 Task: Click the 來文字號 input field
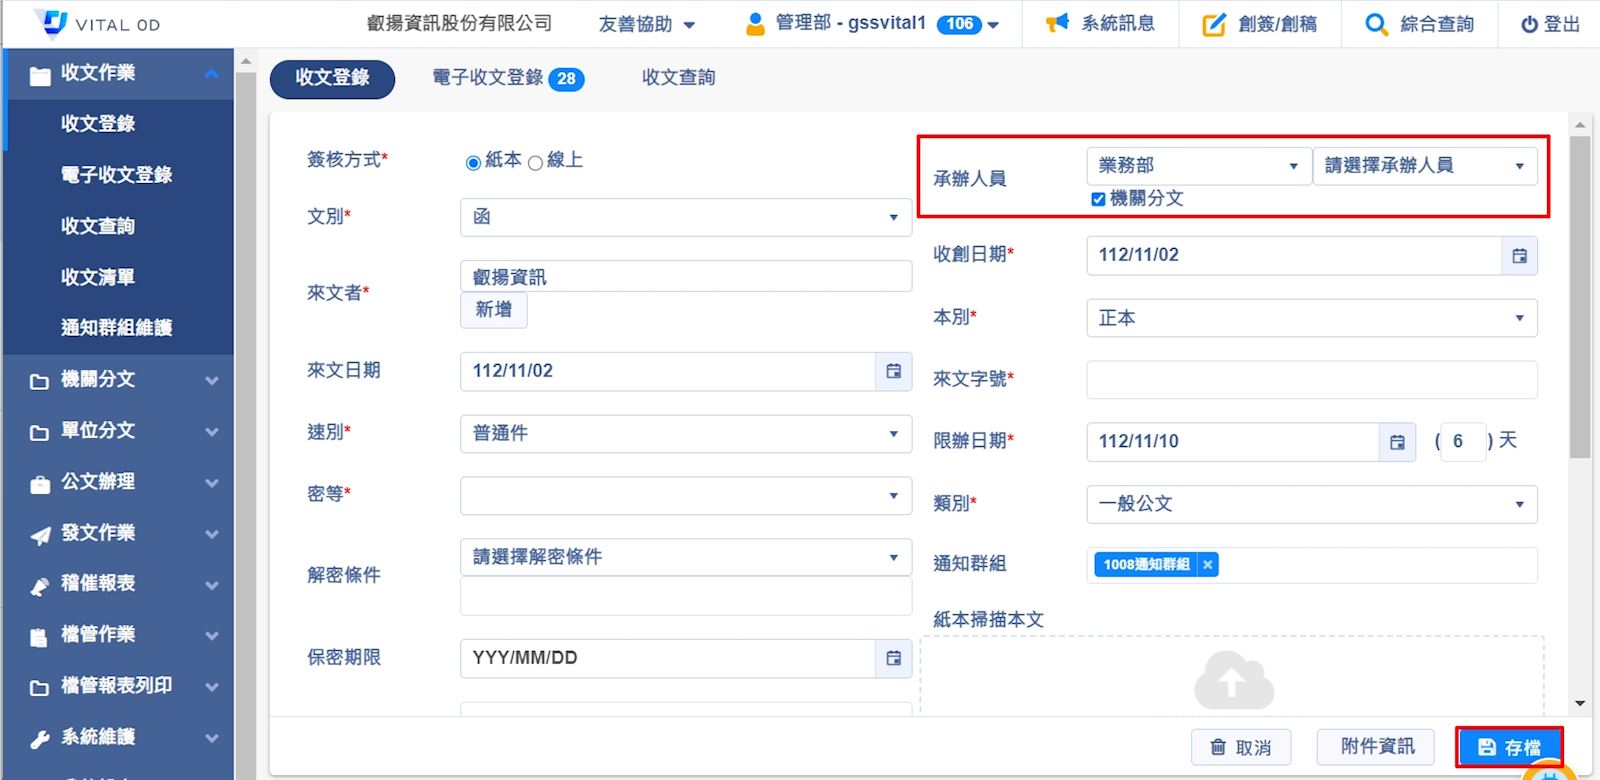(1311, 380)
